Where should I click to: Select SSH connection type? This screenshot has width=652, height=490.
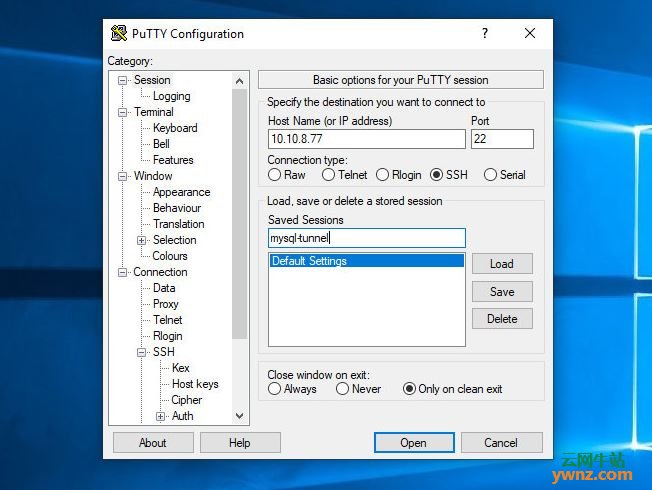click(x=436, y=175)
